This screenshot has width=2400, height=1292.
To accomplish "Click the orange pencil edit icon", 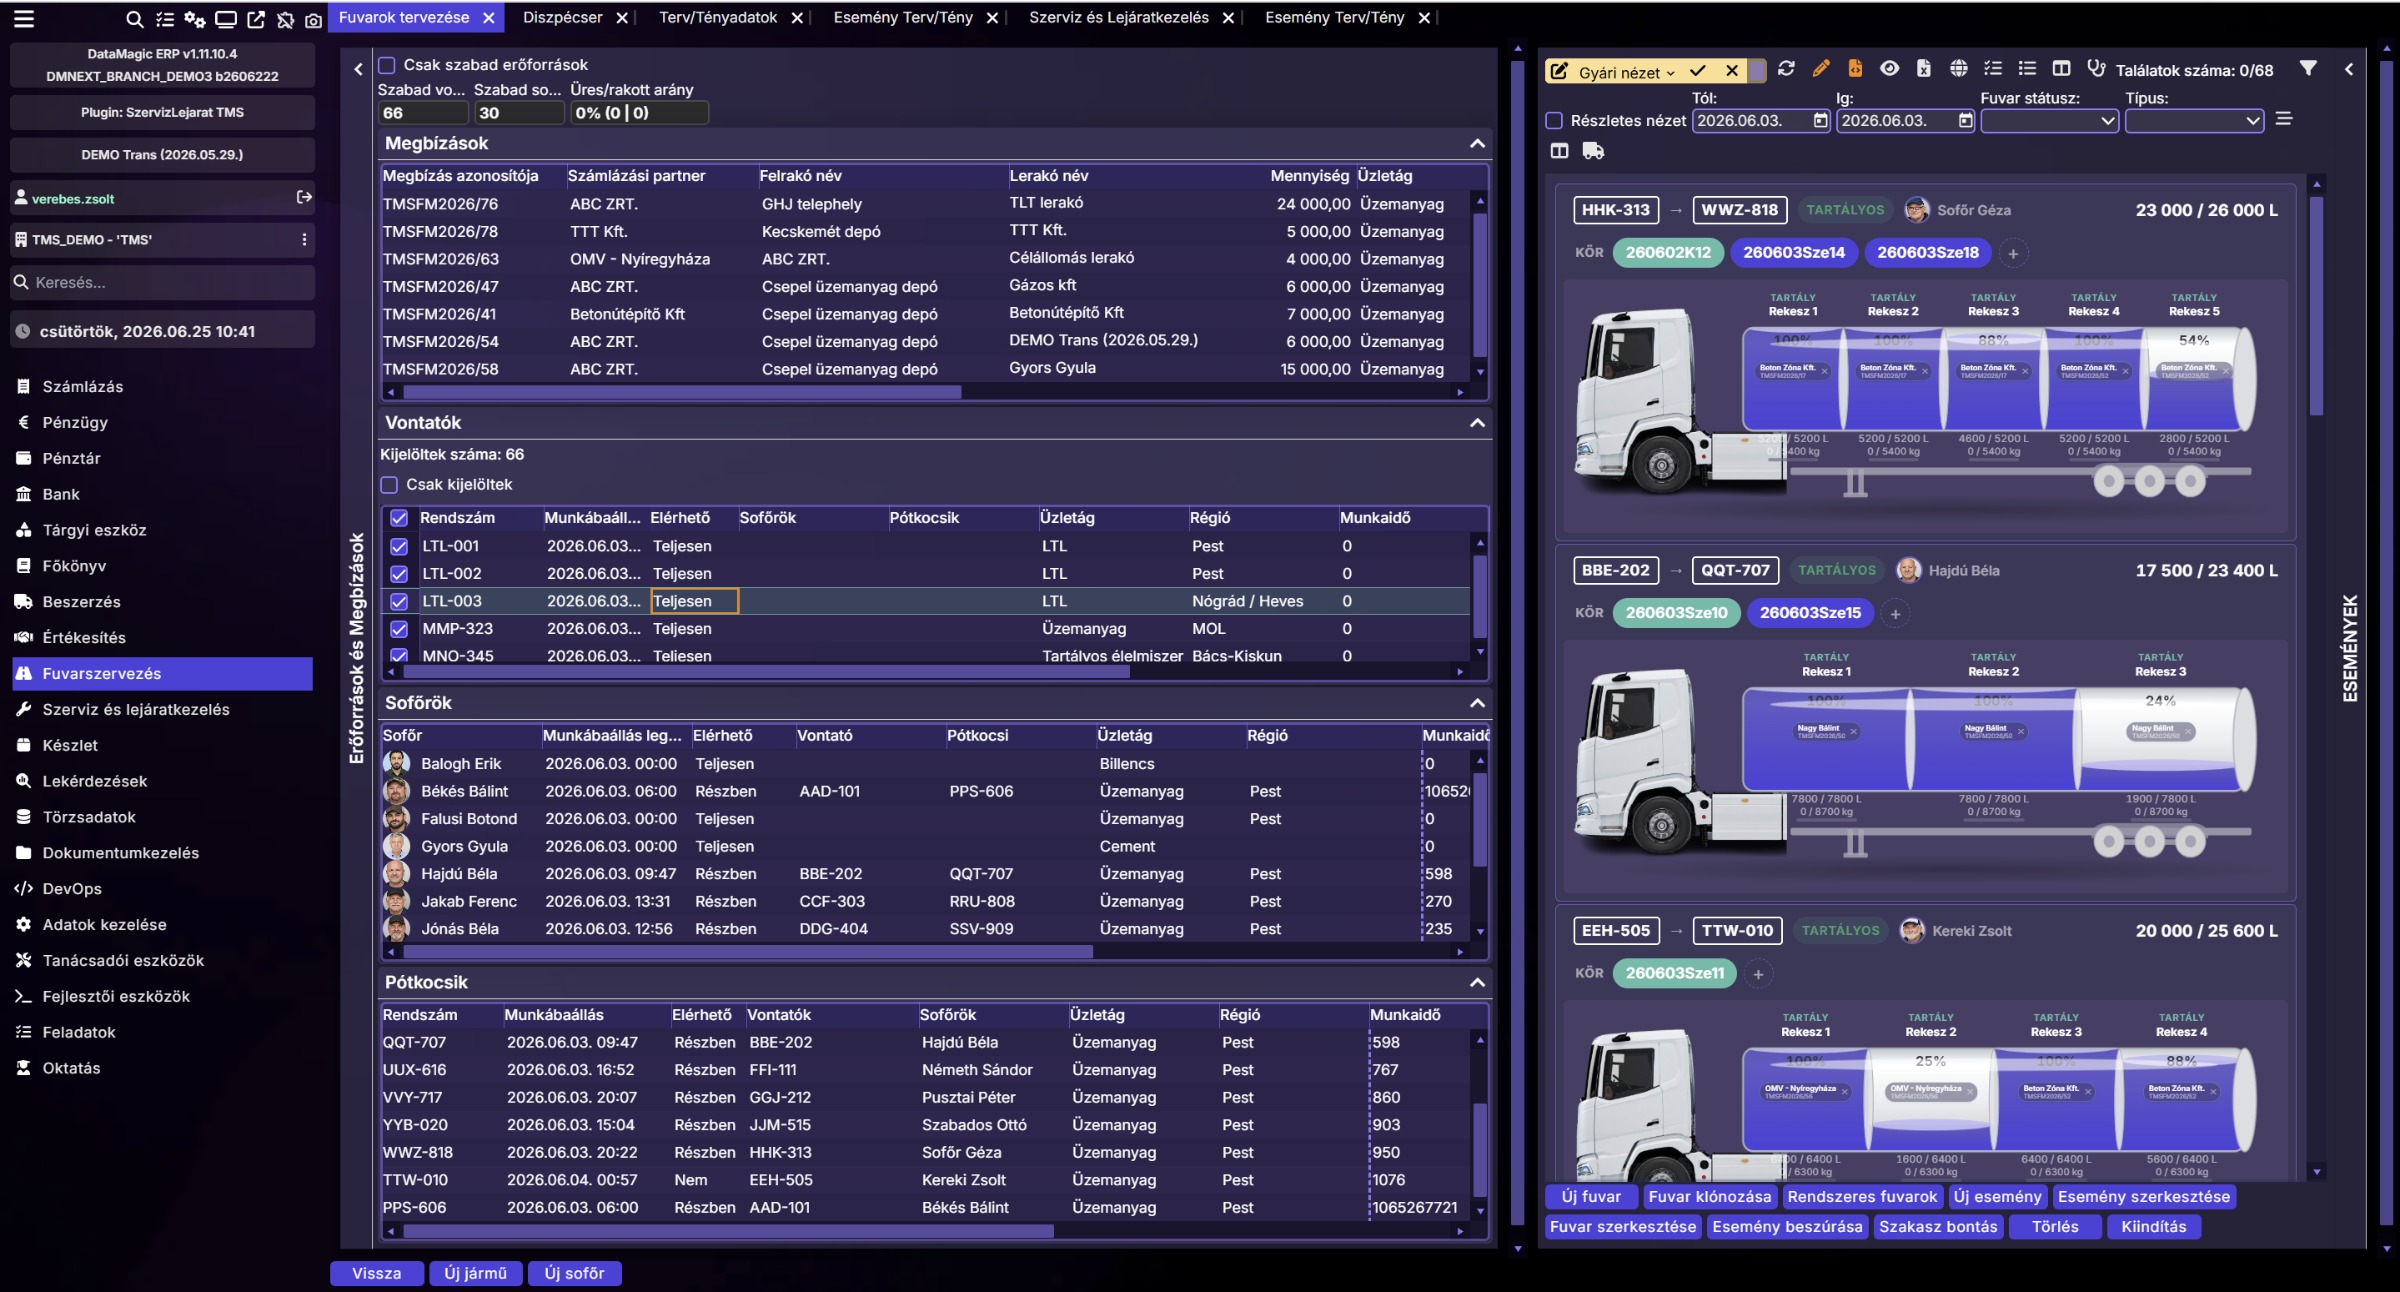I will pyautogui.click(x=1820, y=68).
